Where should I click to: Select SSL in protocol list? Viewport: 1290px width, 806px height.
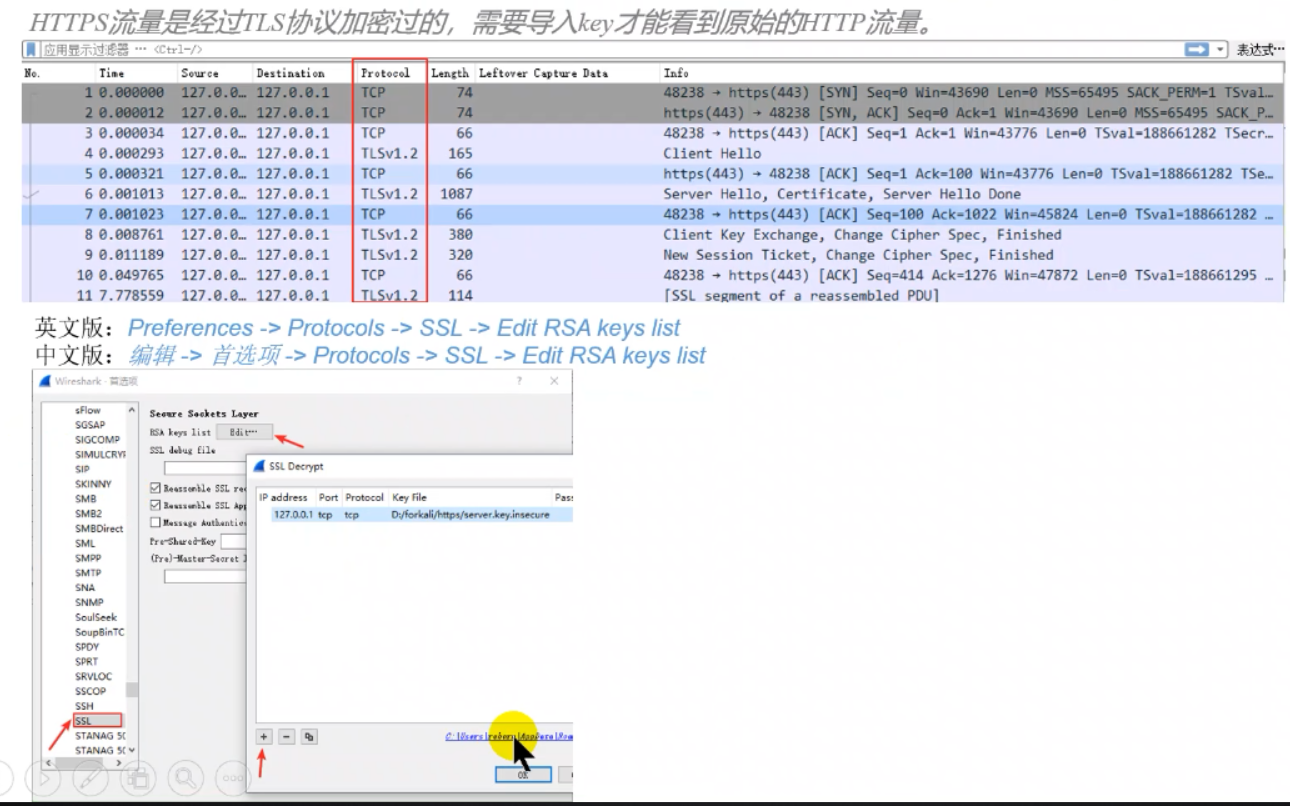(x=97, y=720)
